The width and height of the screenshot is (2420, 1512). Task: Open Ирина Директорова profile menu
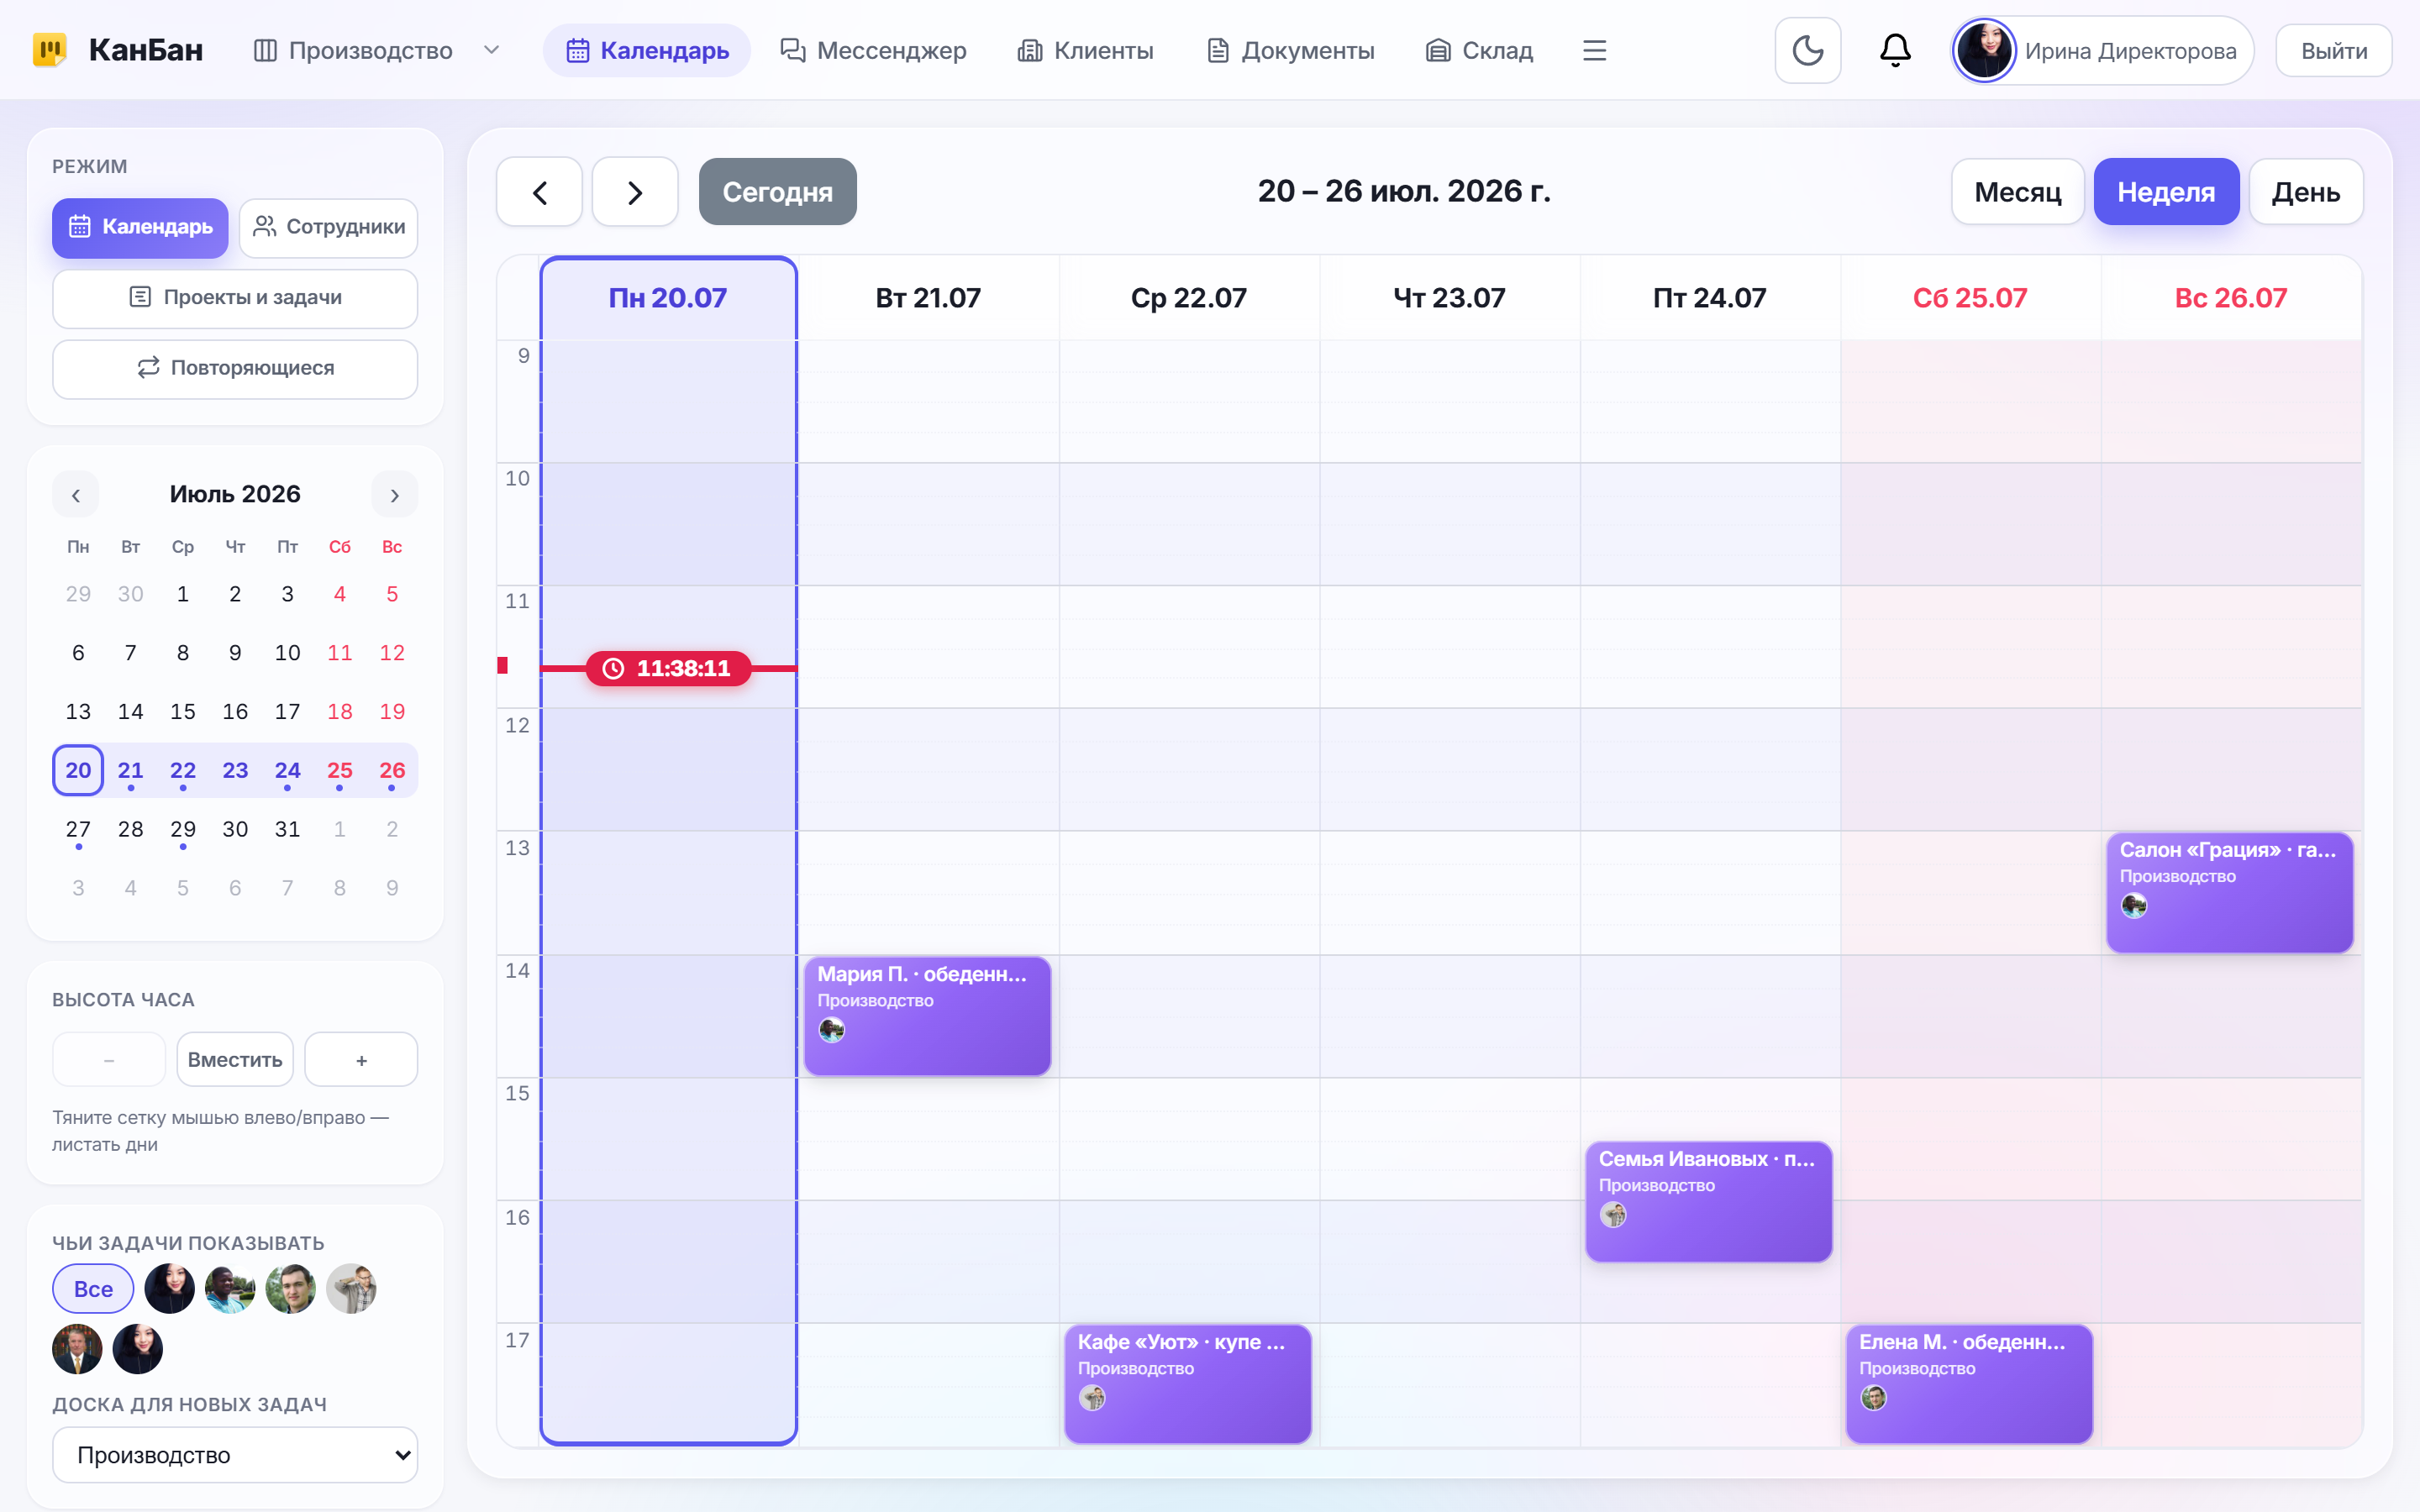(2102, 50)
